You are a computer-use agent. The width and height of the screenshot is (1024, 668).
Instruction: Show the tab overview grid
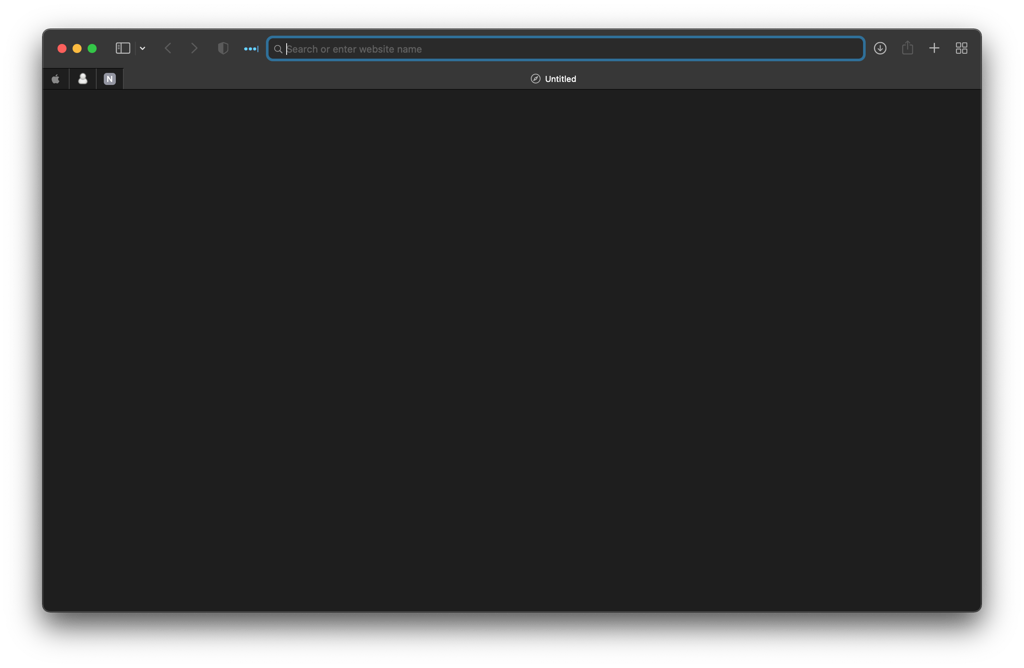[x=961, y=47]
